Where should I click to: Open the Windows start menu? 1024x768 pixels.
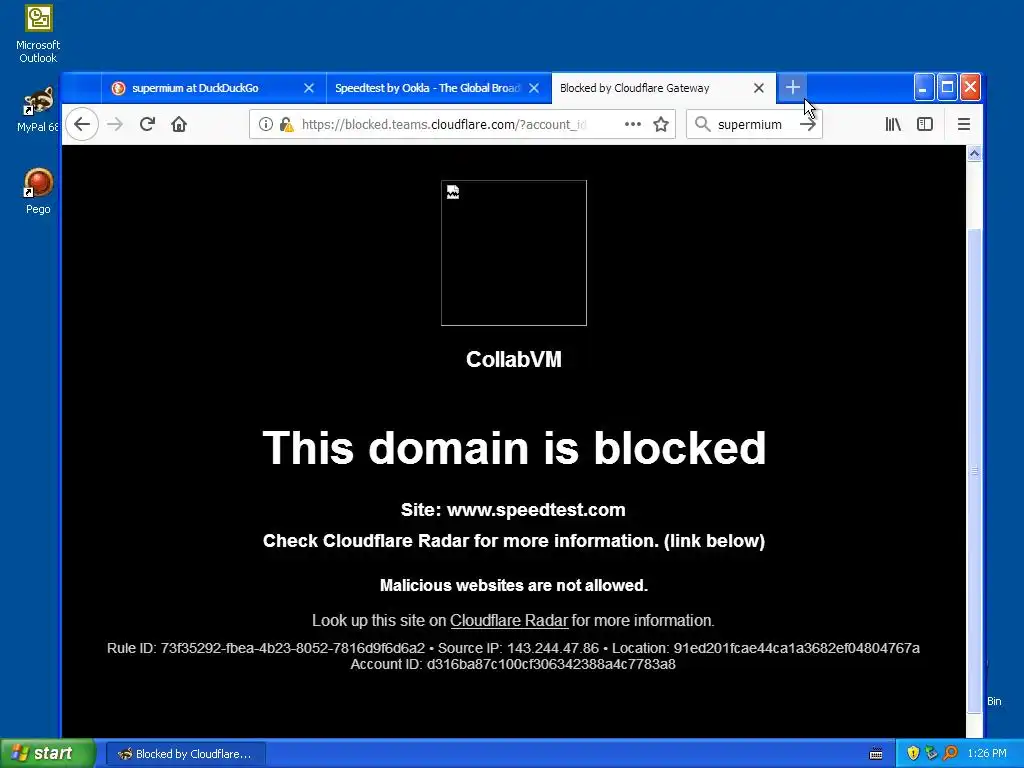48,754
